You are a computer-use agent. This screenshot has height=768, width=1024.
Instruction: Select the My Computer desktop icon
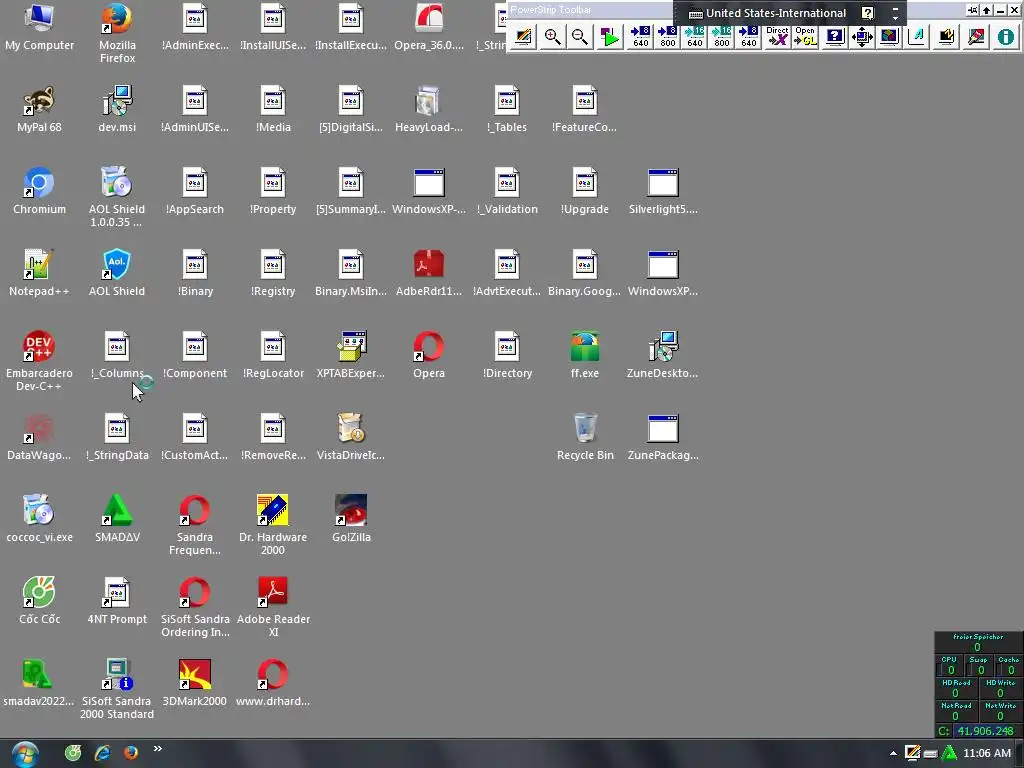coord(39,27)
